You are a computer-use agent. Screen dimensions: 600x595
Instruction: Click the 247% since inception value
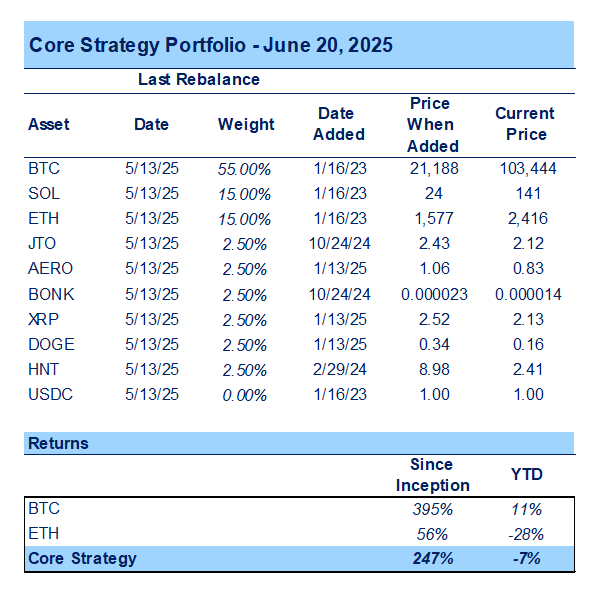(432, 558)
